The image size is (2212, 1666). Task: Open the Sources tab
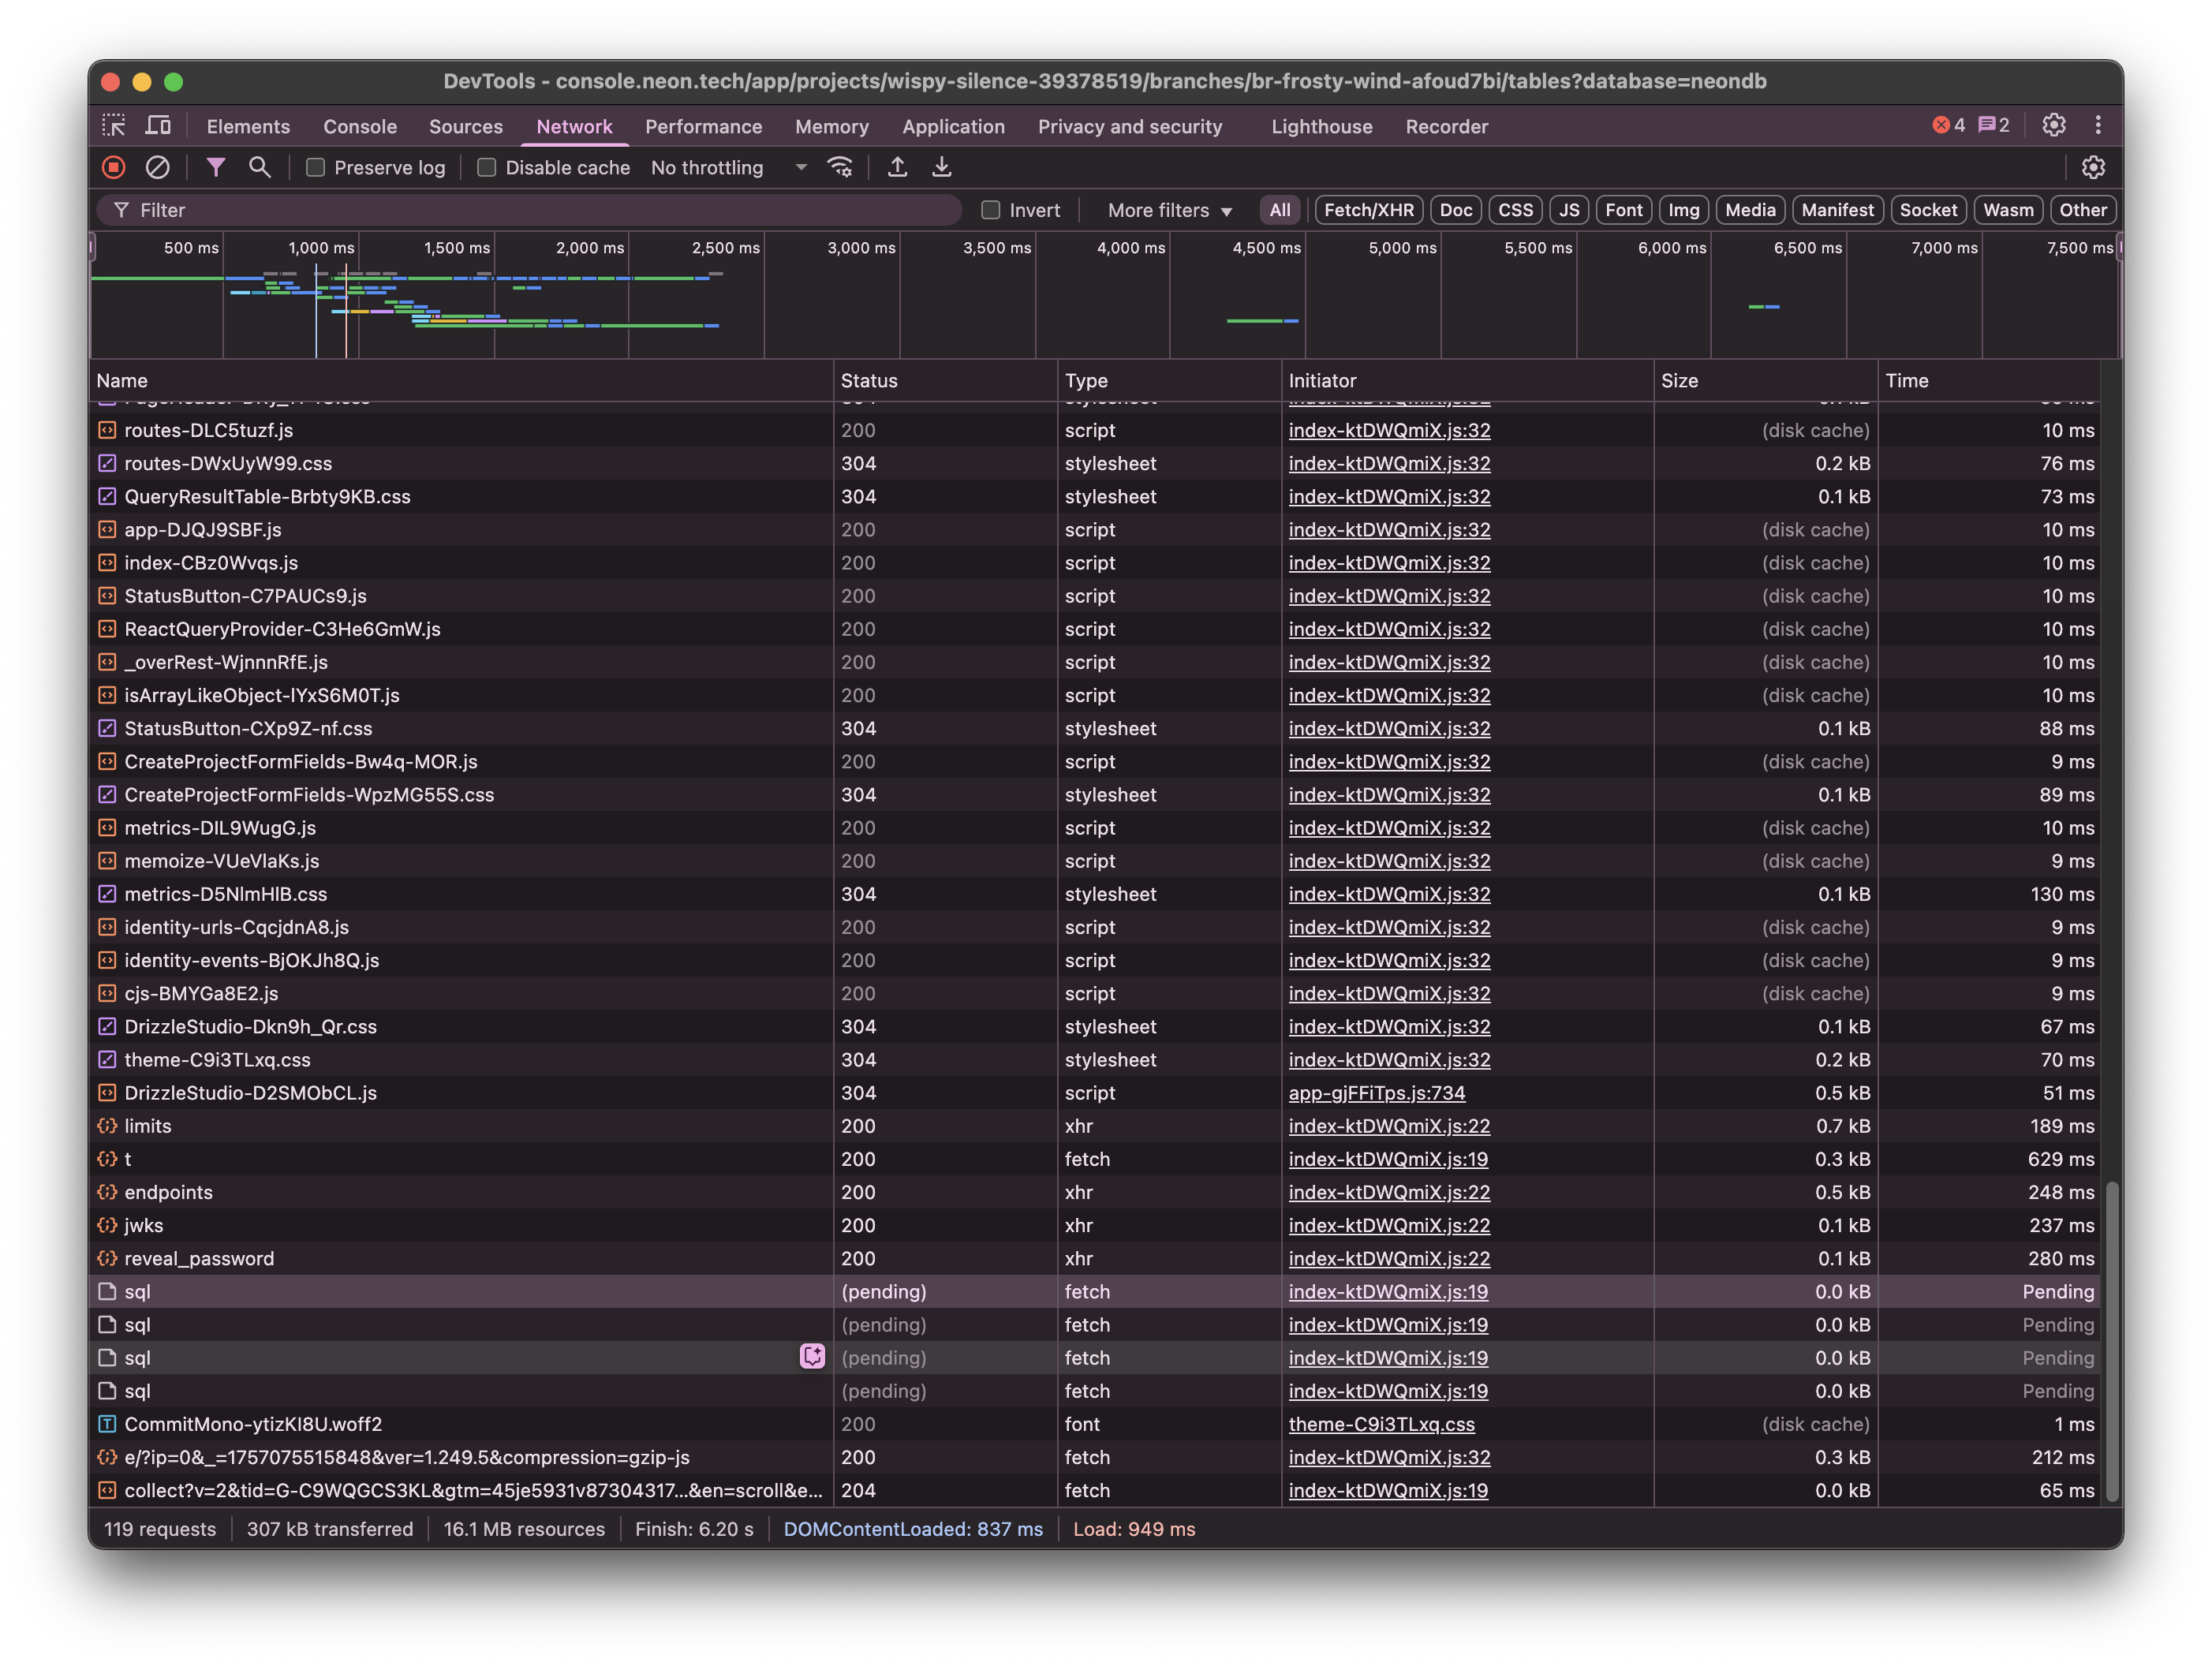(466, 126)
